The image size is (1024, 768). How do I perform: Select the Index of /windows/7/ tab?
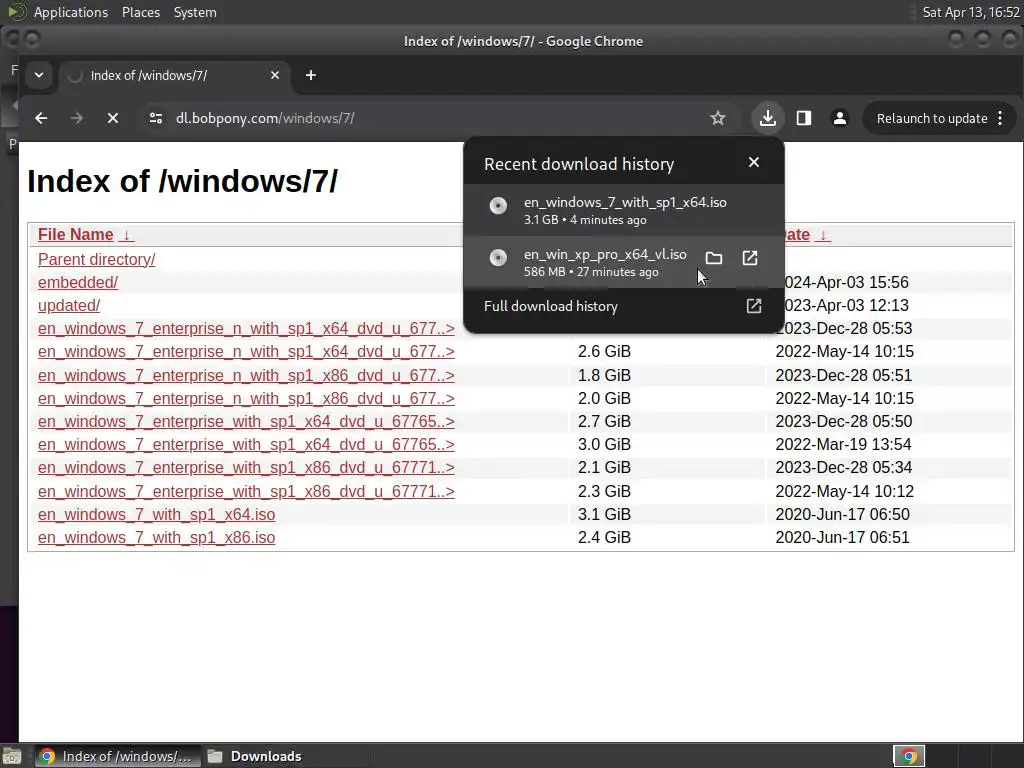(x=172, y=75)
